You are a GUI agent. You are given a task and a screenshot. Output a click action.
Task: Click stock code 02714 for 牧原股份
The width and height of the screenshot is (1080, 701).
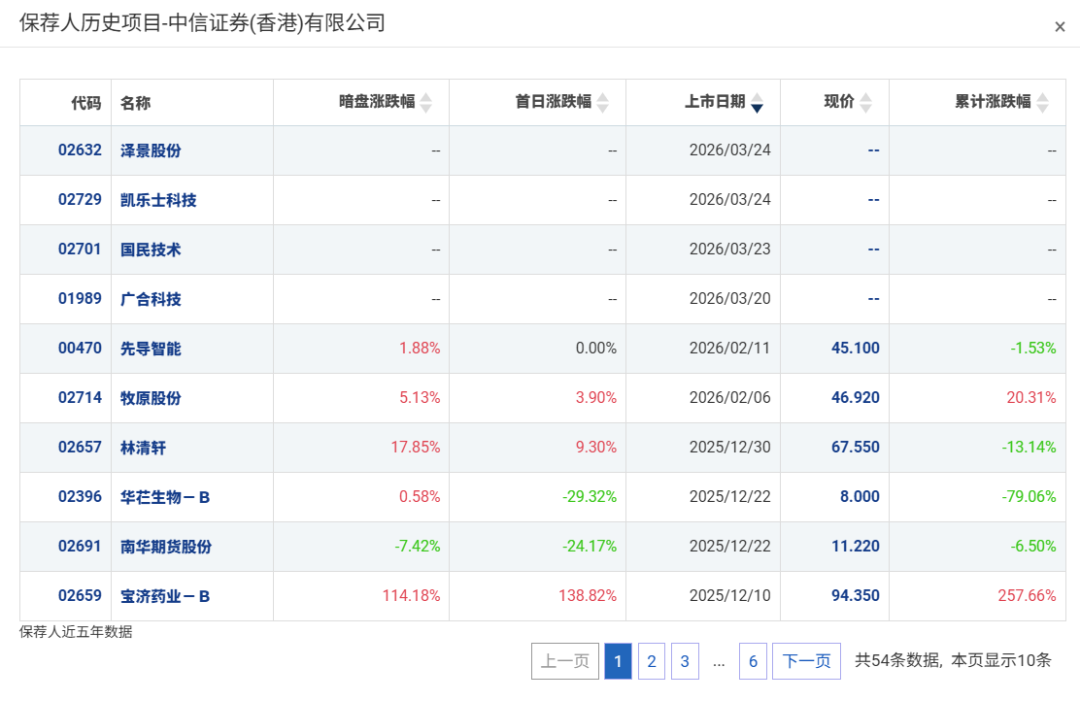tap(80, 397)
